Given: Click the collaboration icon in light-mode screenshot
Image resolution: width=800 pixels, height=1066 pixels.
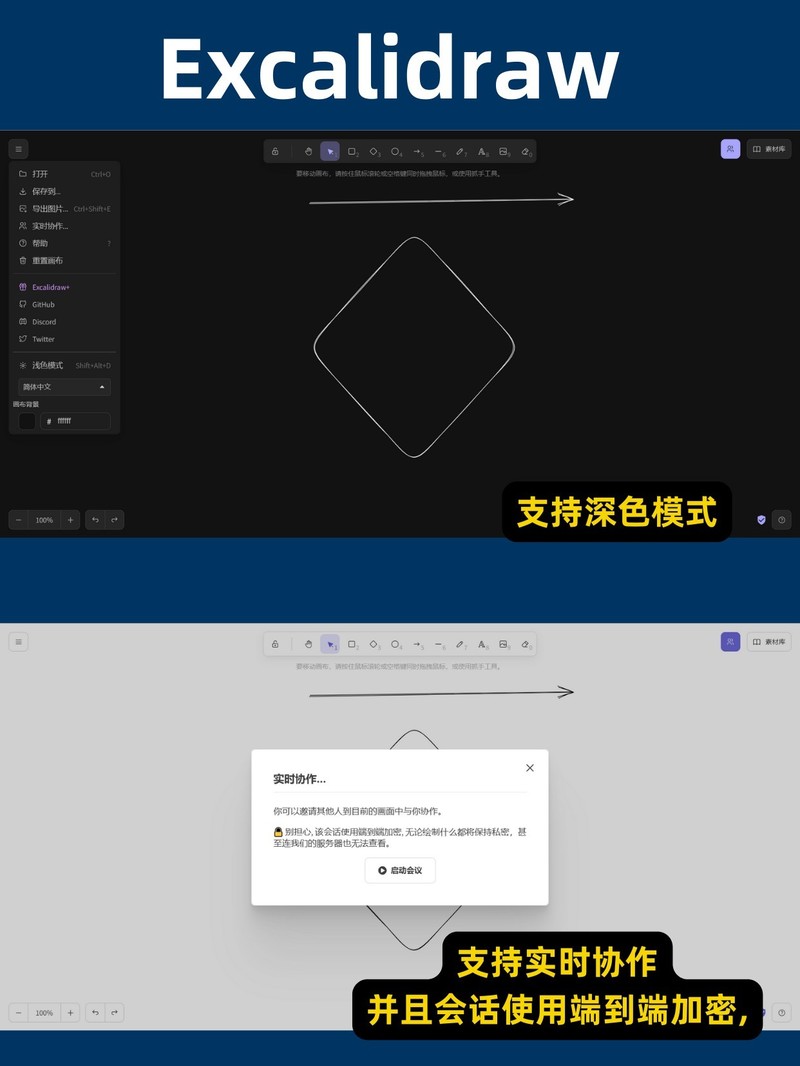Looking at the screenshot, I should pos(730,642).
